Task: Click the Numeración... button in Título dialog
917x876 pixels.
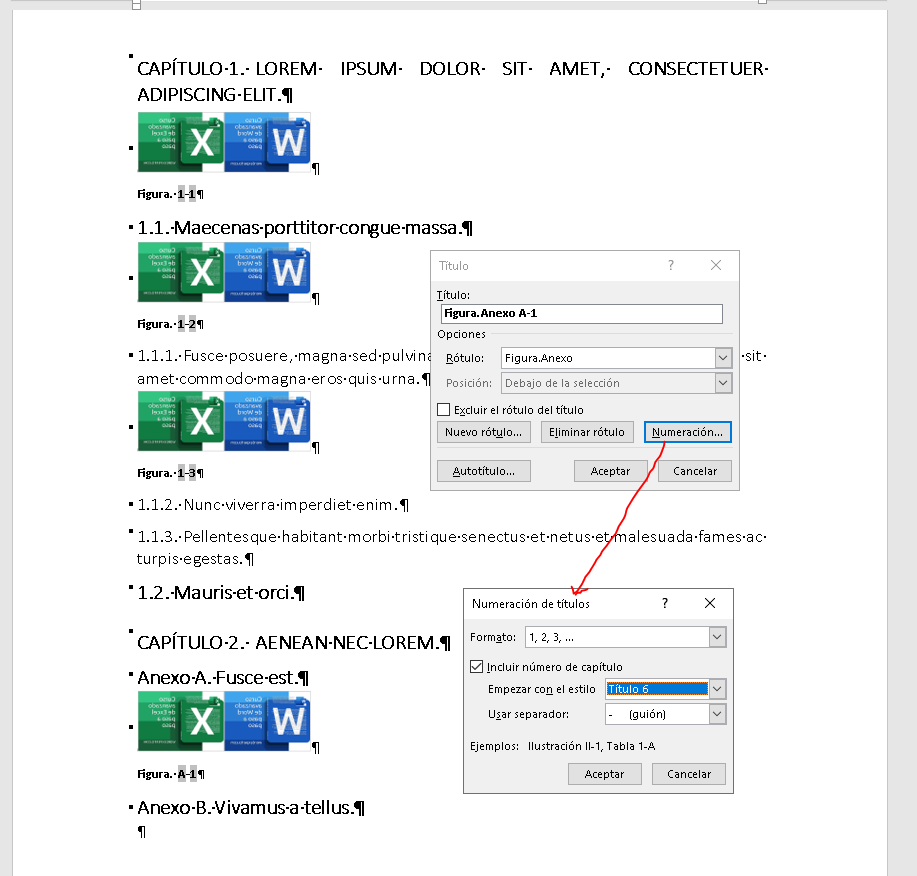Action: (x=687, y=432)
